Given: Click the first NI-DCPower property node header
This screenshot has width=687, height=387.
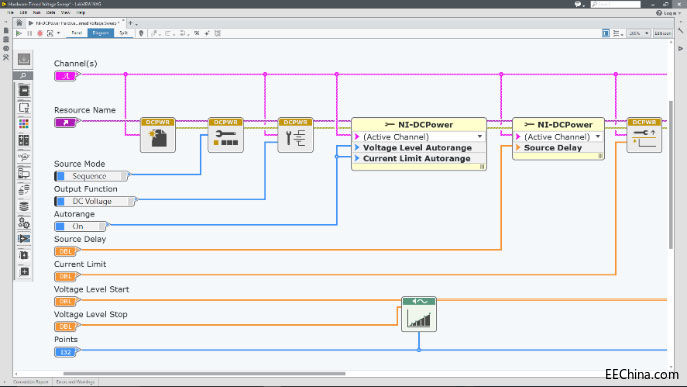Looking at the screenshot, I should tap(419, 124).
